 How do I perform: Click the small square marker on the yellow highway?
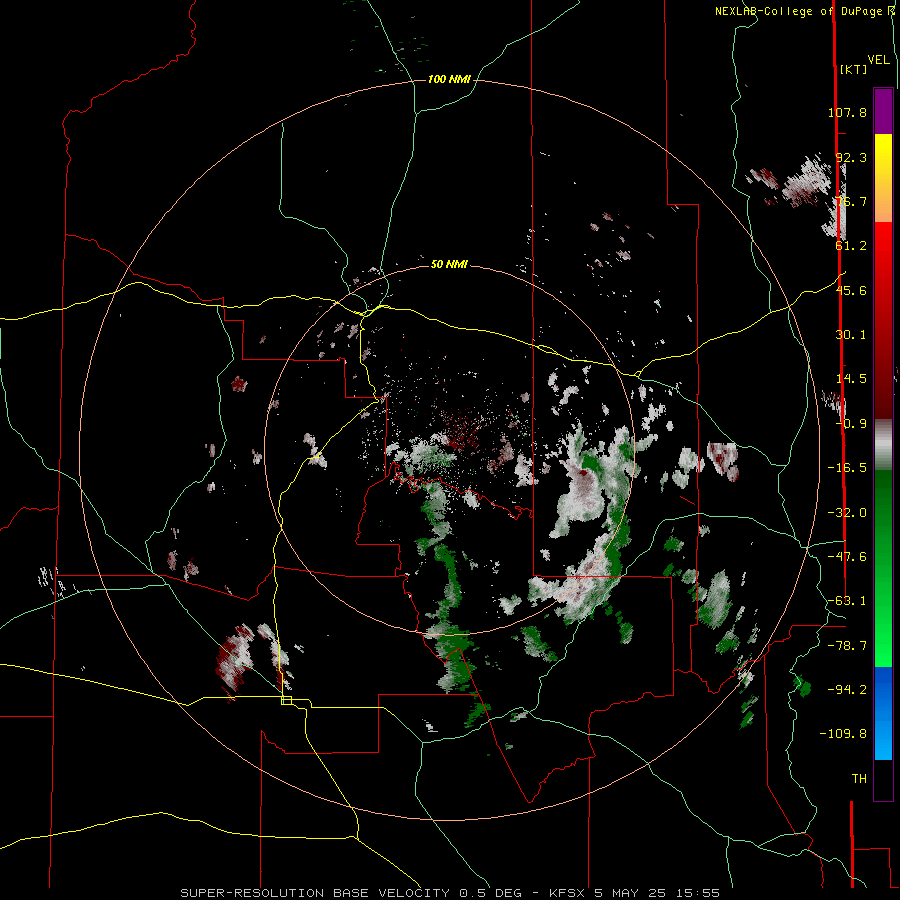(286, 700)
